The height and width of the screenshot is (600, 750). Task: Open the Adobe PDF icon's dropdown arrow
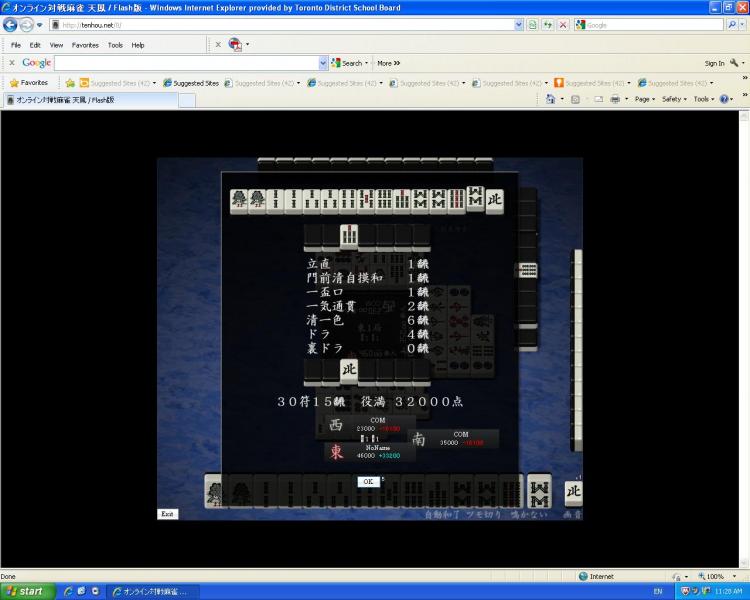click(x=247, y=44)
